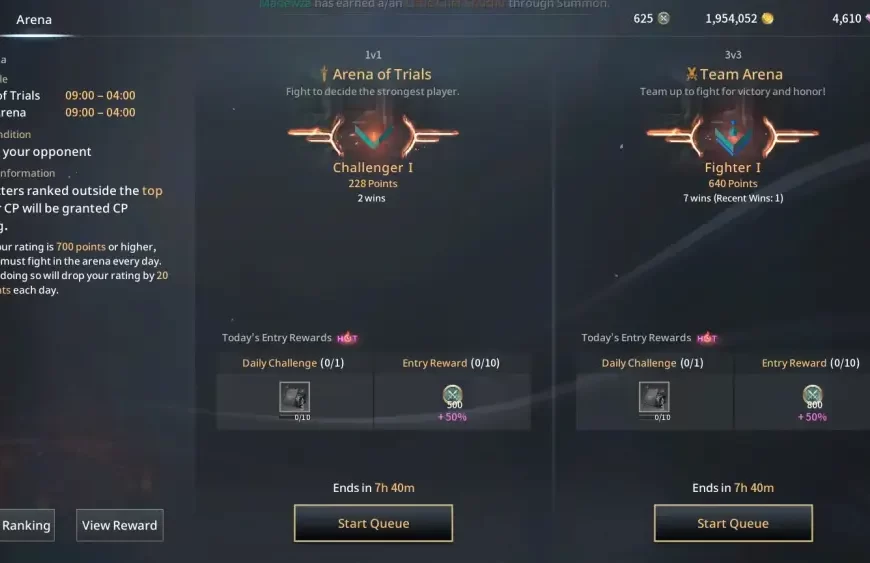Start Queue for Arena of Trials
Viewport: 870px width, 563px height.
(373, 523)
